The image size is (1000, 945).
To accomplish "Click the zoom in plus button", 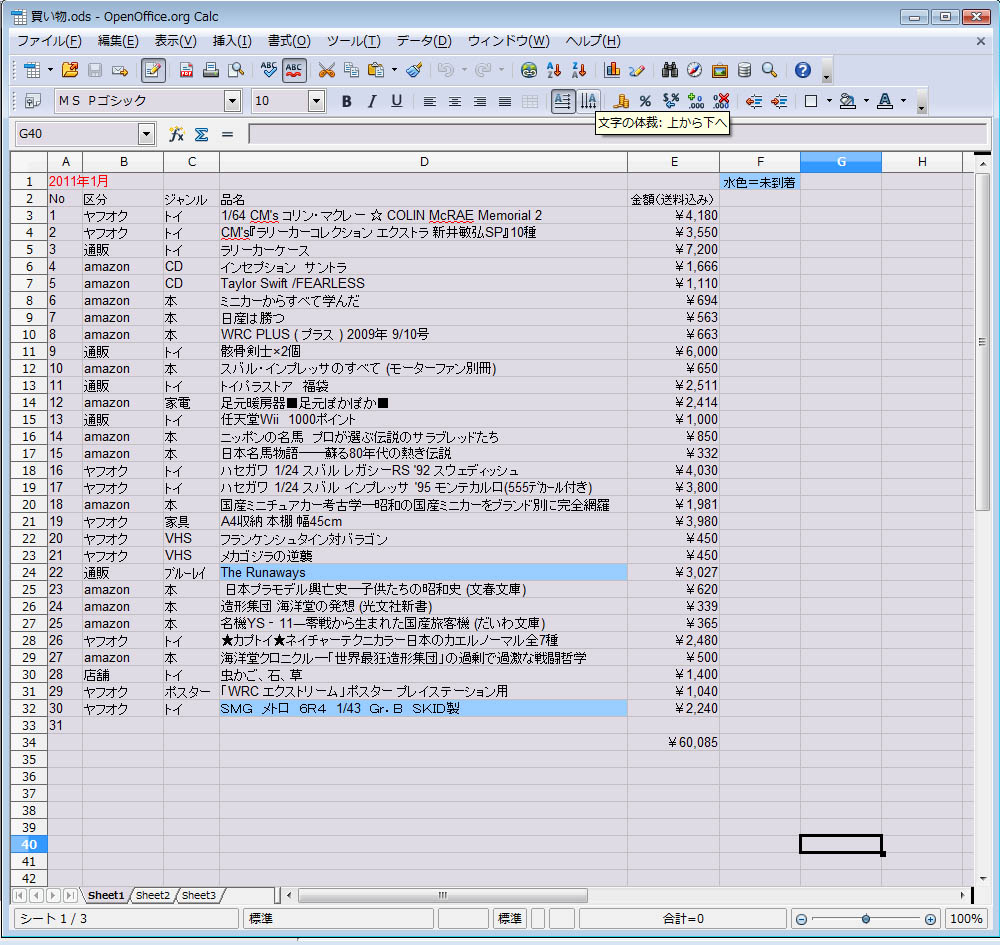I will pyautogui.click(x=930, y=919).
